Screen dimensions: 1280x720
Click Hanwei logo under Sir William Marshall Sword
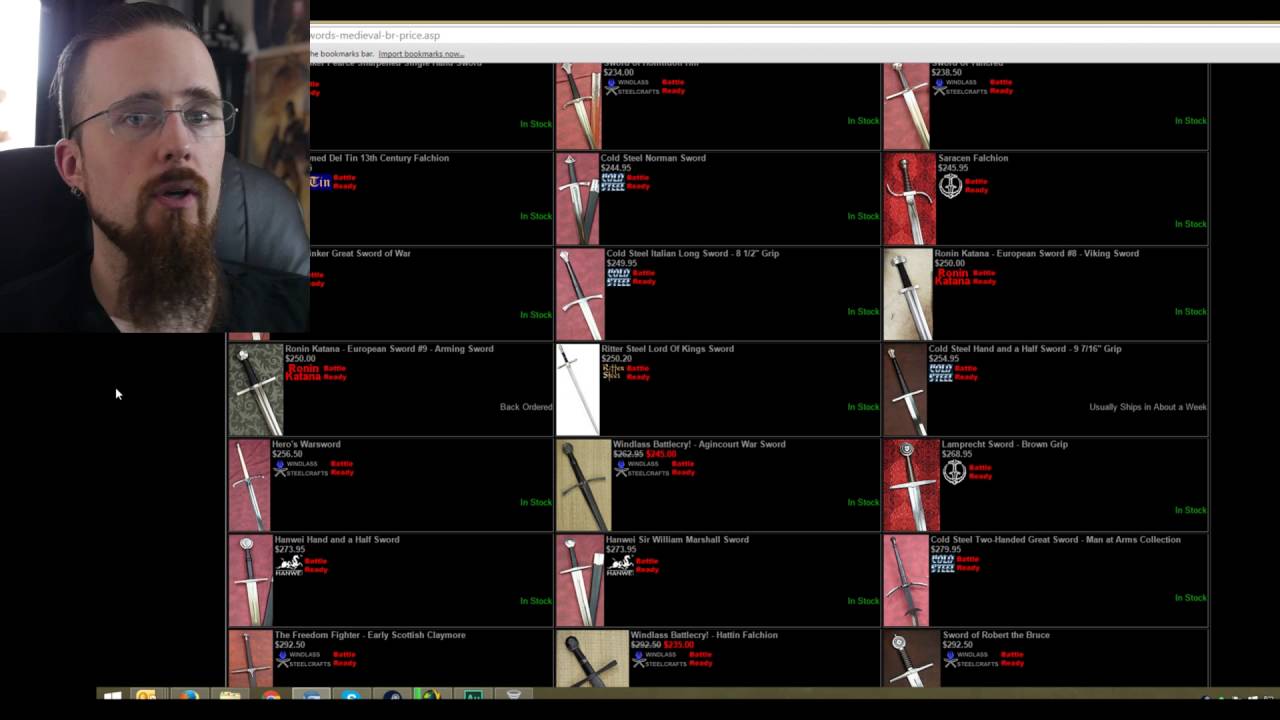click(619, 565)
